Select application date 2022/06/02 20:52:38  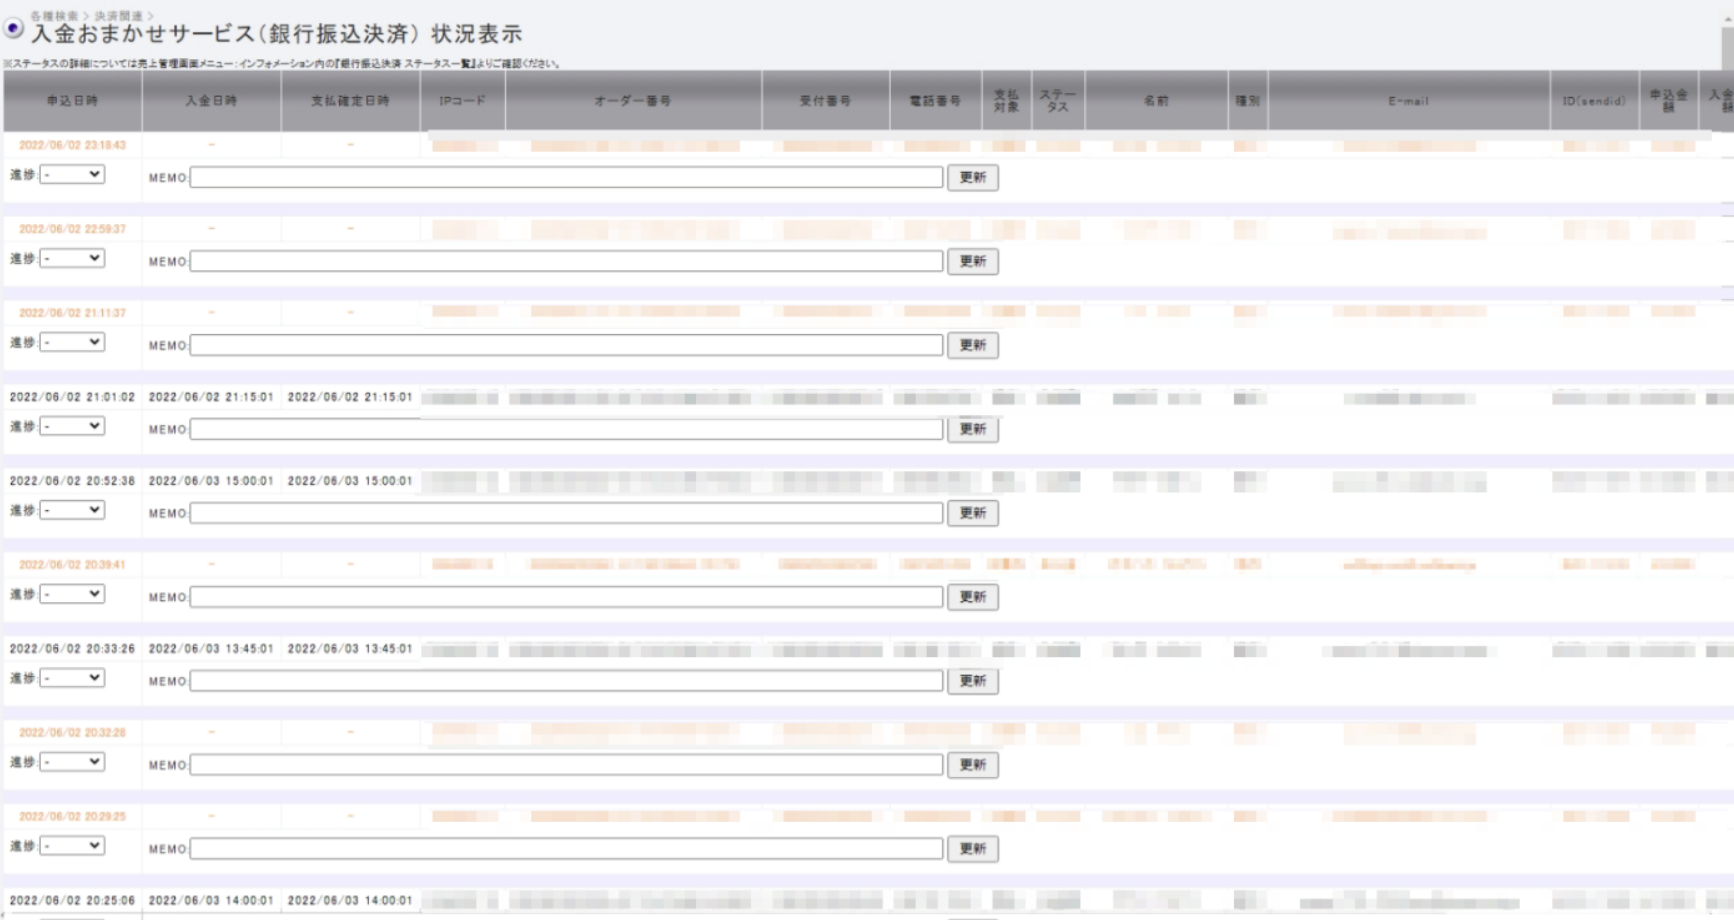72,481
